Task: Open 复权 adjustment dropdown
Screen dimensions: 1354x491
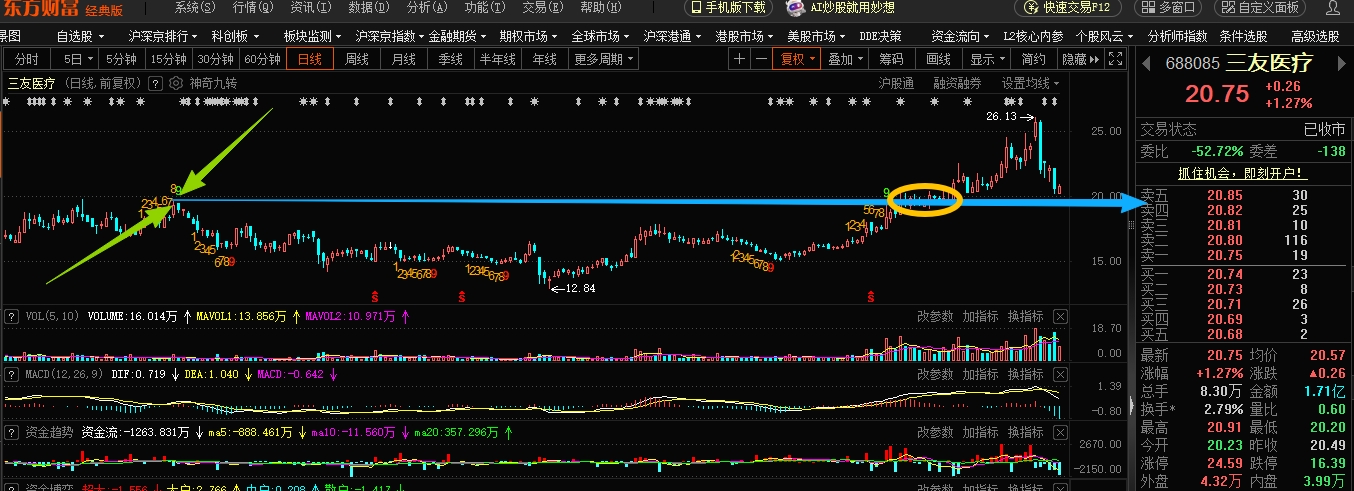Action: click(798, 59)
